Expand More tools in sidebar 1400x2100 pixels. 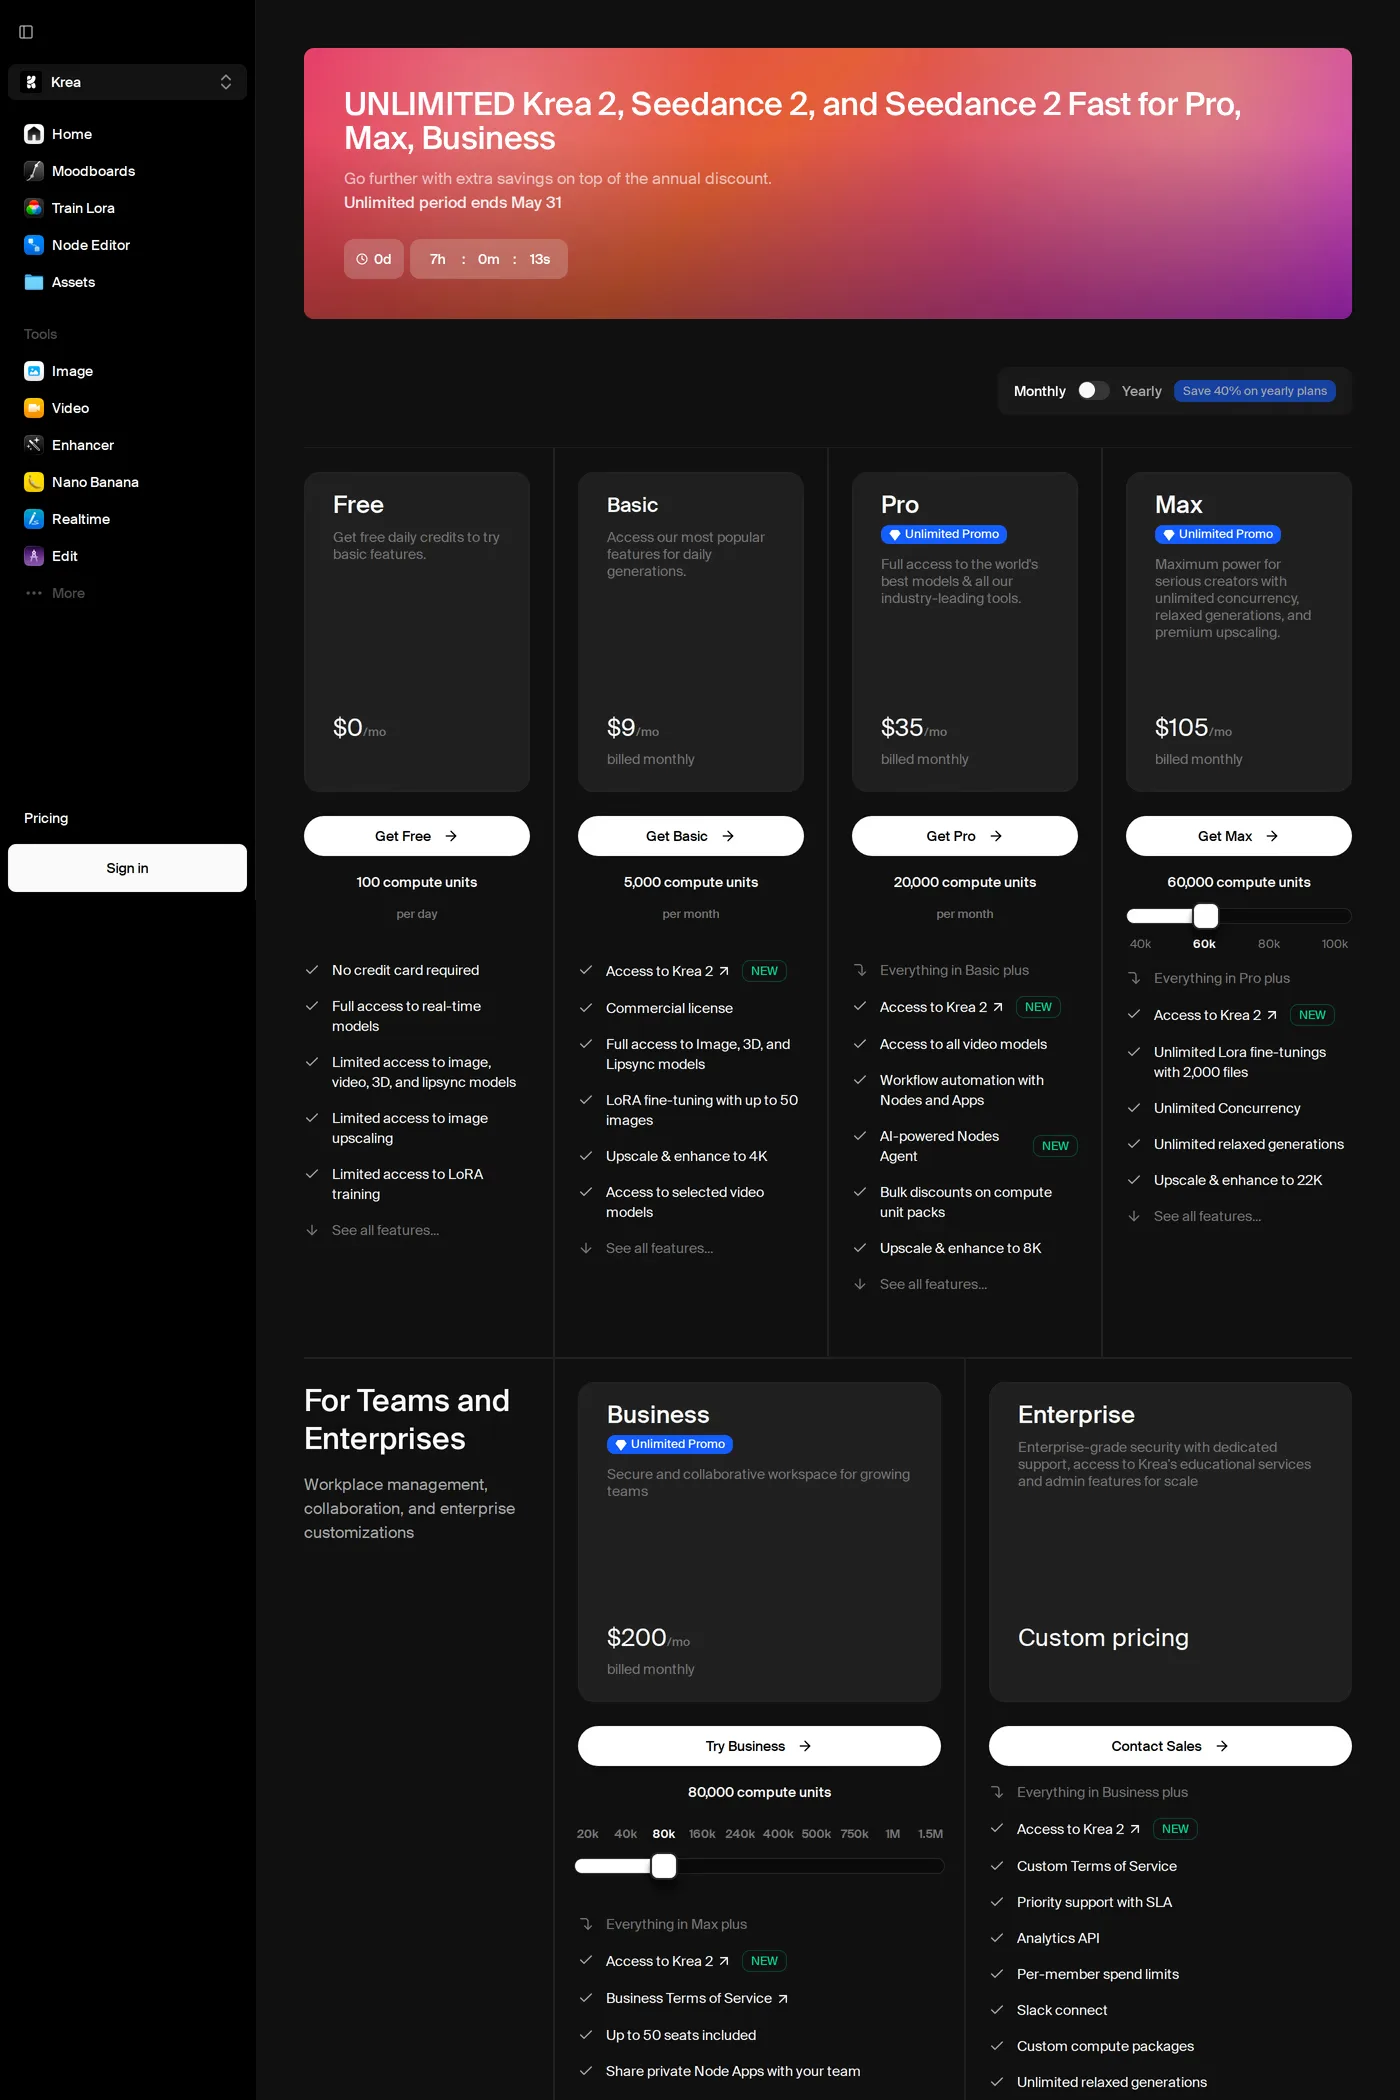coord(55,593)
